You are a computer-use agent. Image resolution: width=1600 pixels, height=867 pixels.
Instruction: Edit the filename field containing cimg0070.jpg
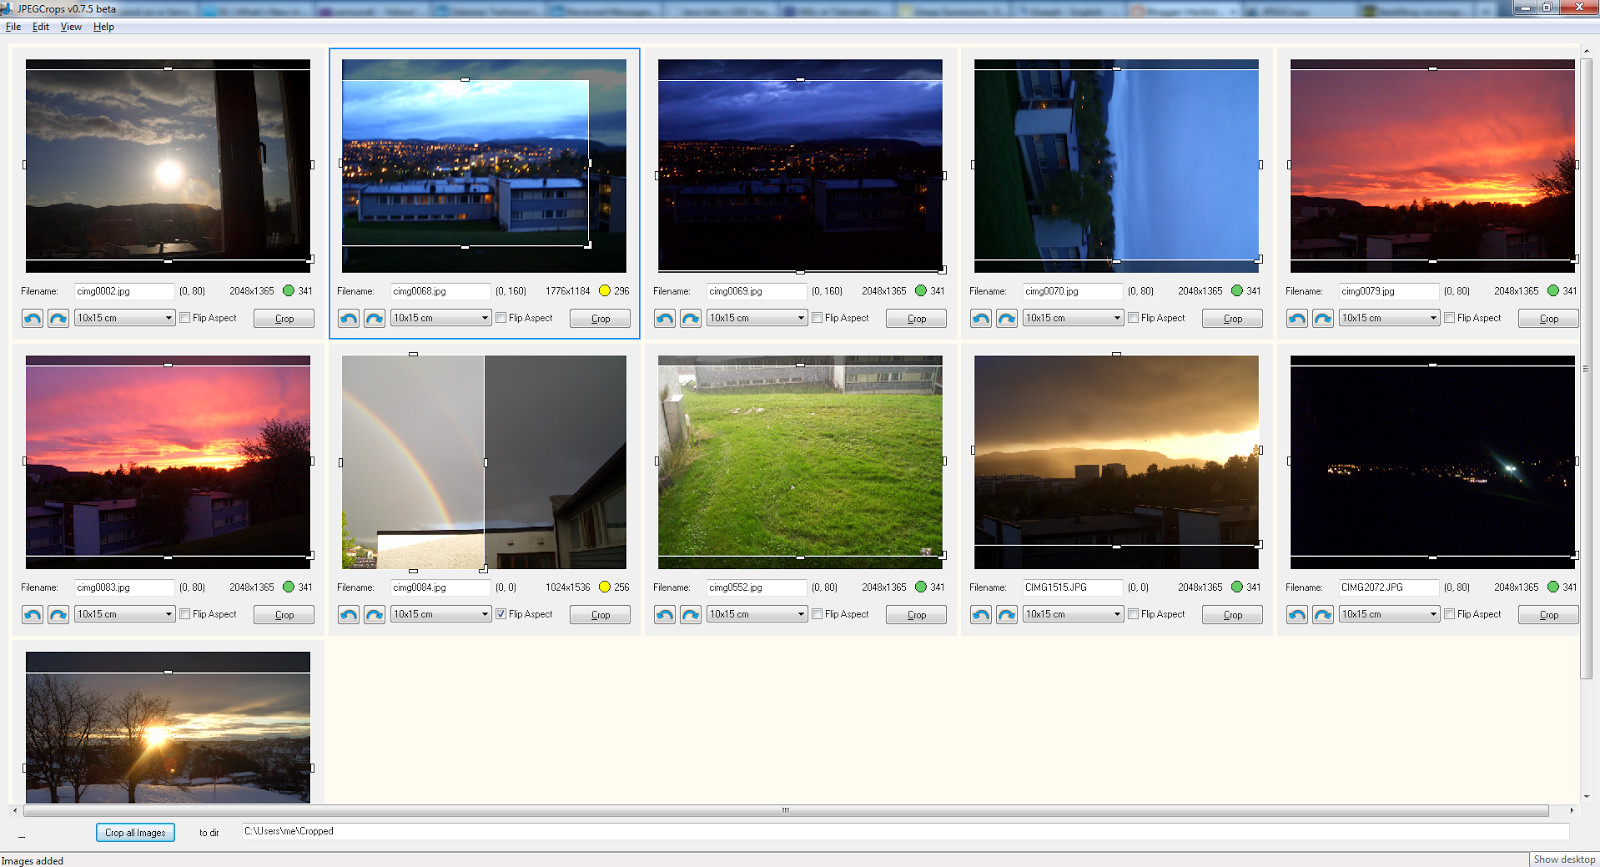(x=1073, y=291)
